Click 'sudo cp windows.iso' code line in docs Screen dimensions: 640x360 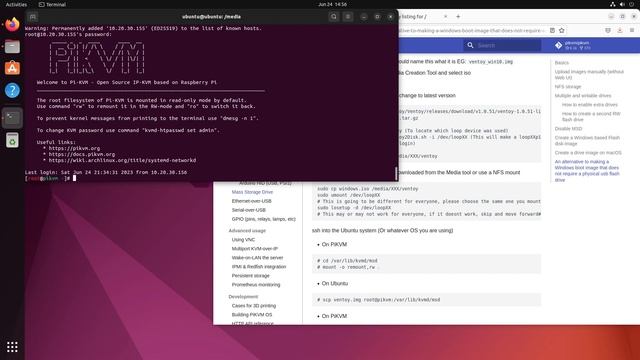(367, 189)
